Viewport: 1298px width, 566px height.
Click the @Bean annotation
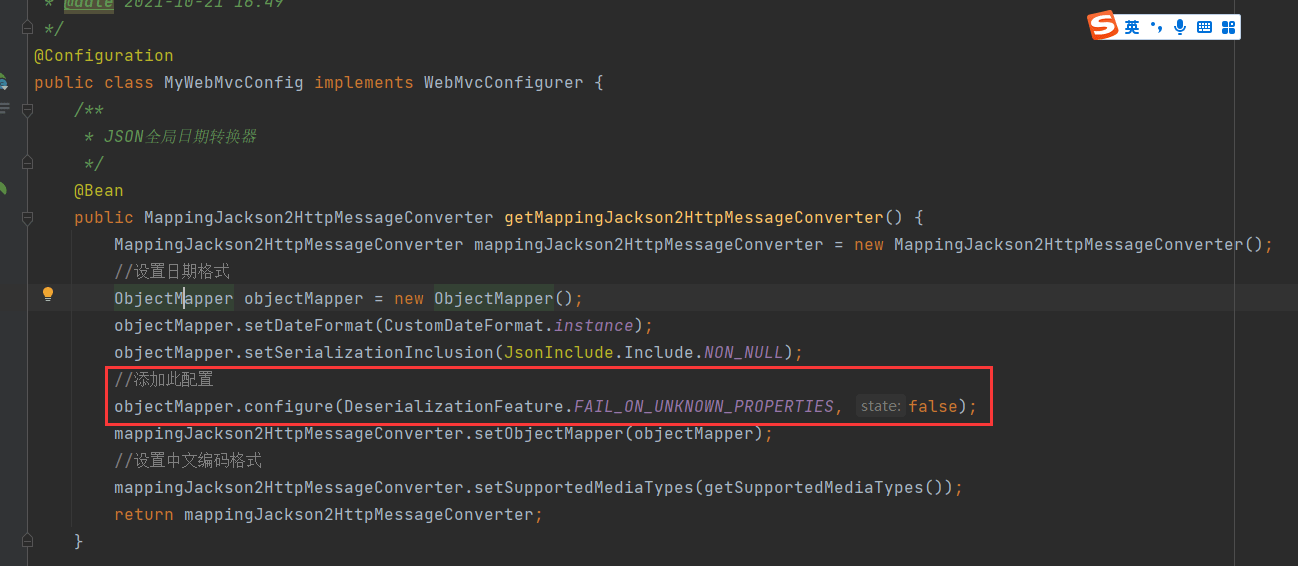point(99,191)
